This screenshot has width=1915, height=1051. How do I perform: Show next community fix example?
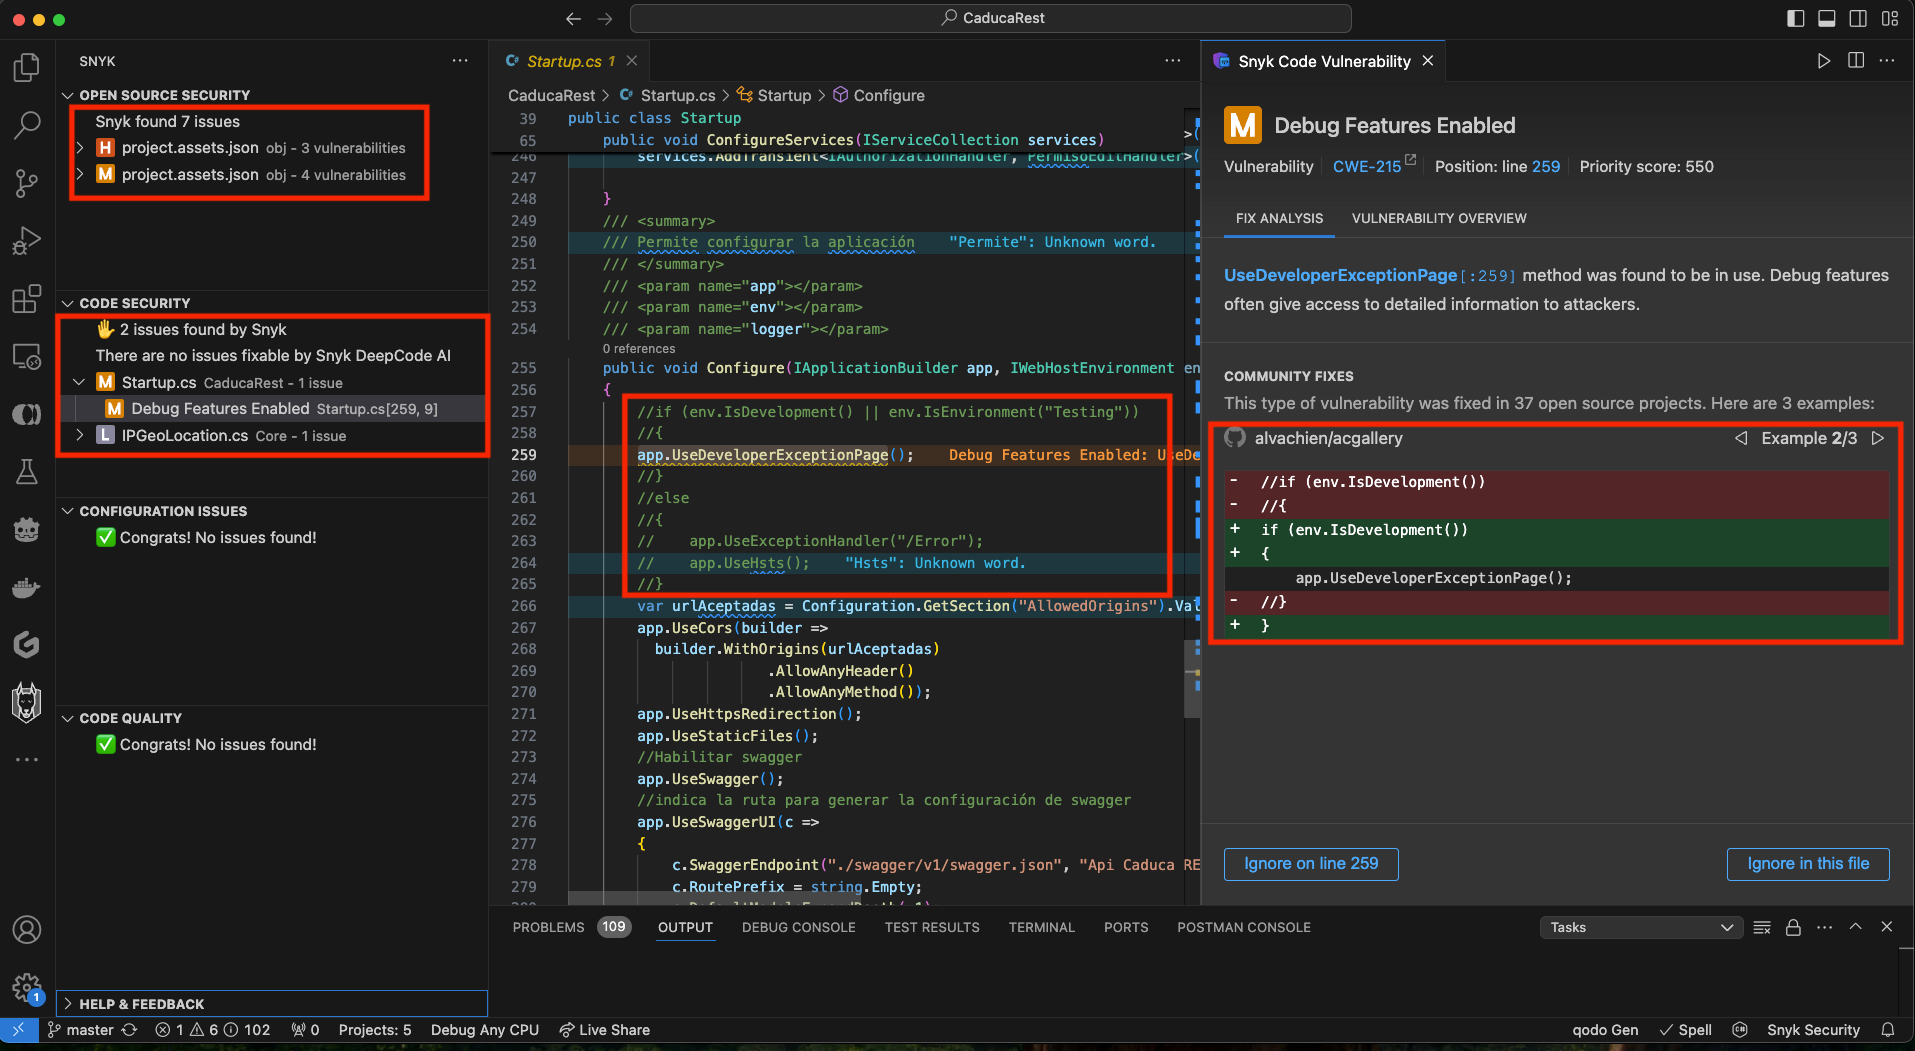1878,438
